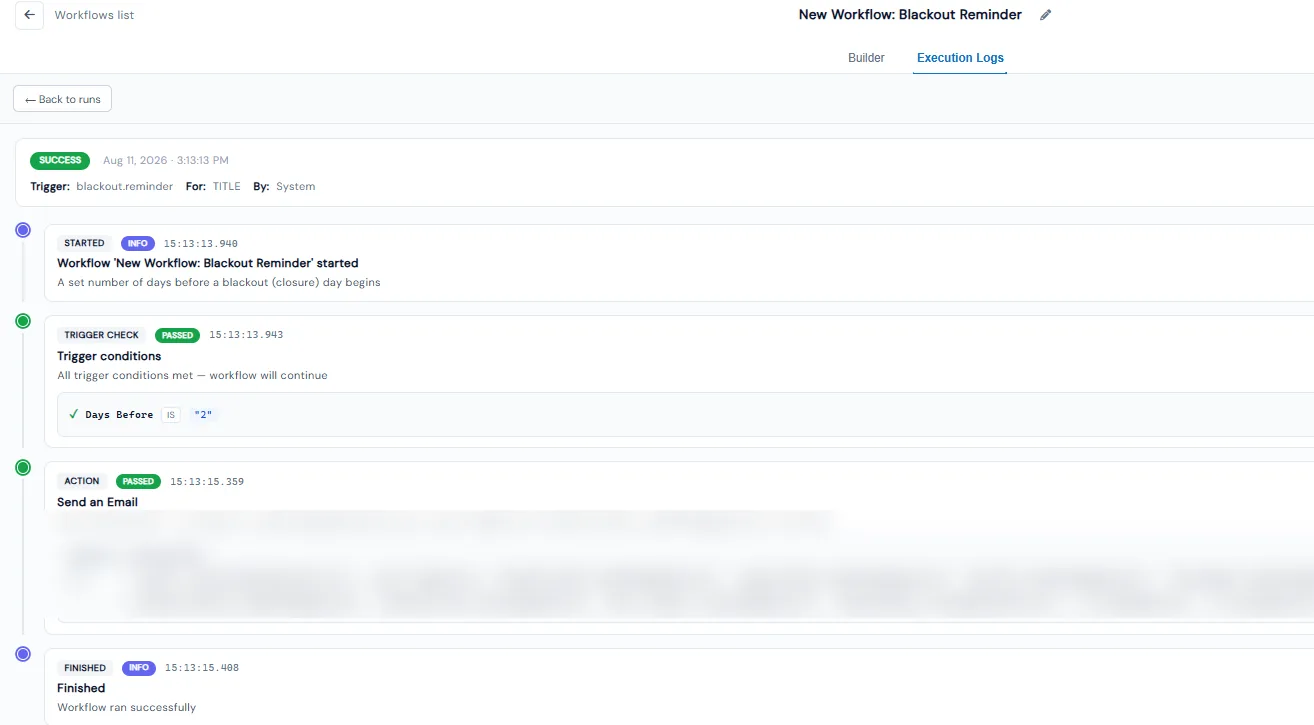Click the INFO badge in the STARTED step

tap(138, 243)
